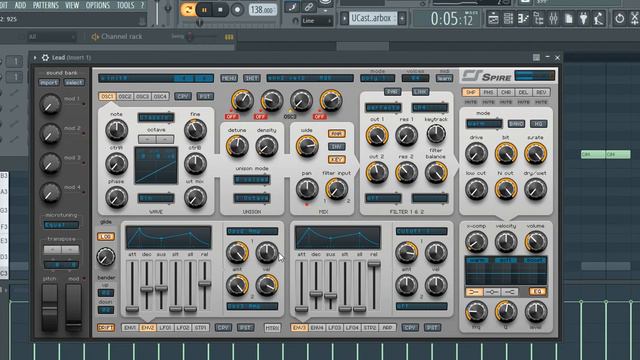Click the Spire MENU button
Viewport: 640px width, 360px height.
[x=229, y=78]
